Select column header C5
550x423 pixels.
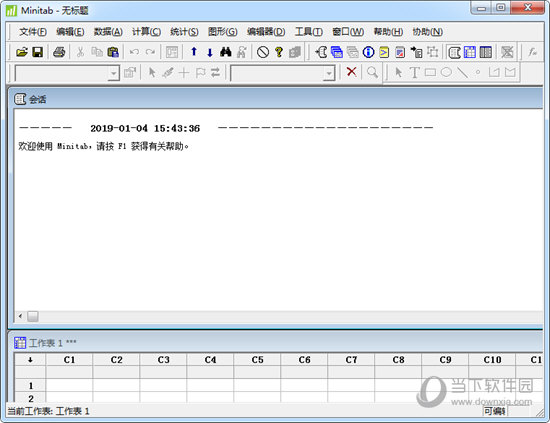(257, 360)
